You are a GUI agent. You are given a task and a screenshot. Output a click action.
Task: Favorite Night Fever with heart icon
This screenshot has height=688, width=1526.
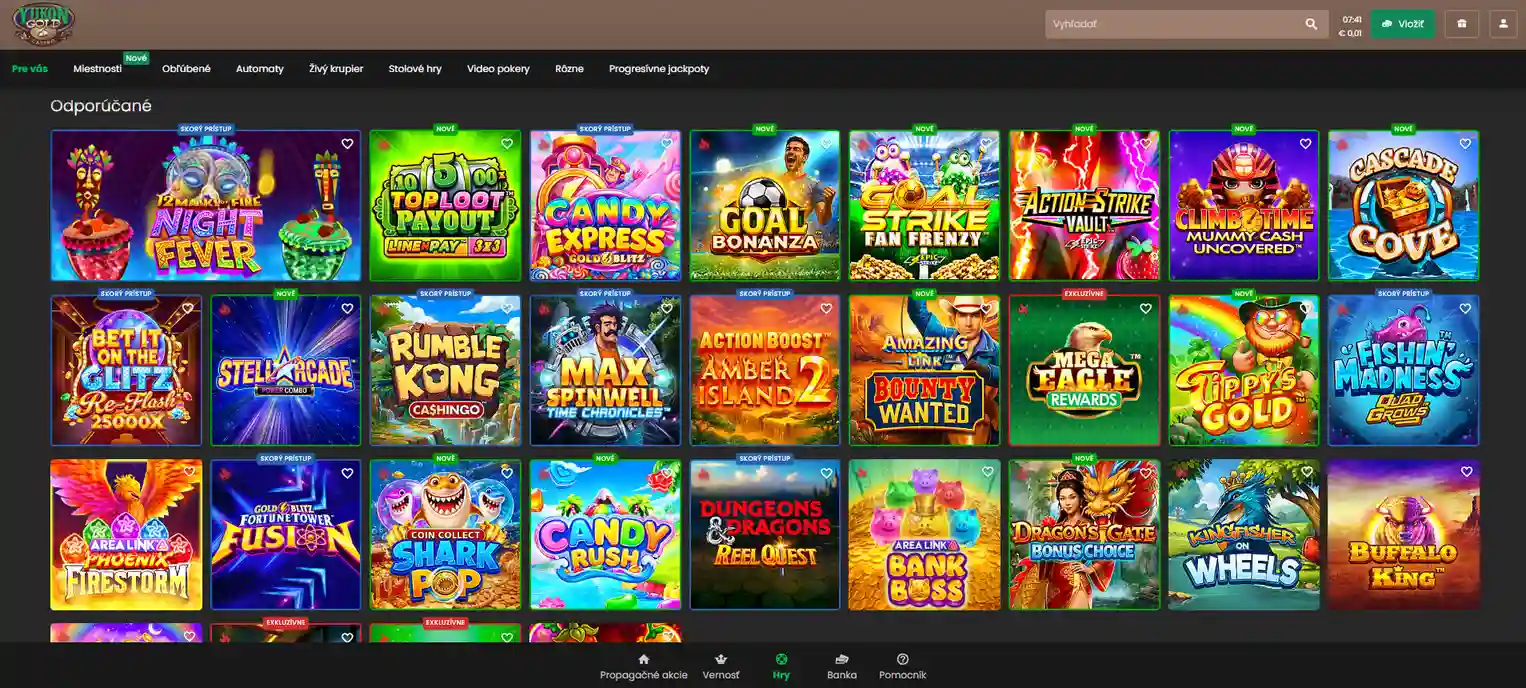(347, 144)
